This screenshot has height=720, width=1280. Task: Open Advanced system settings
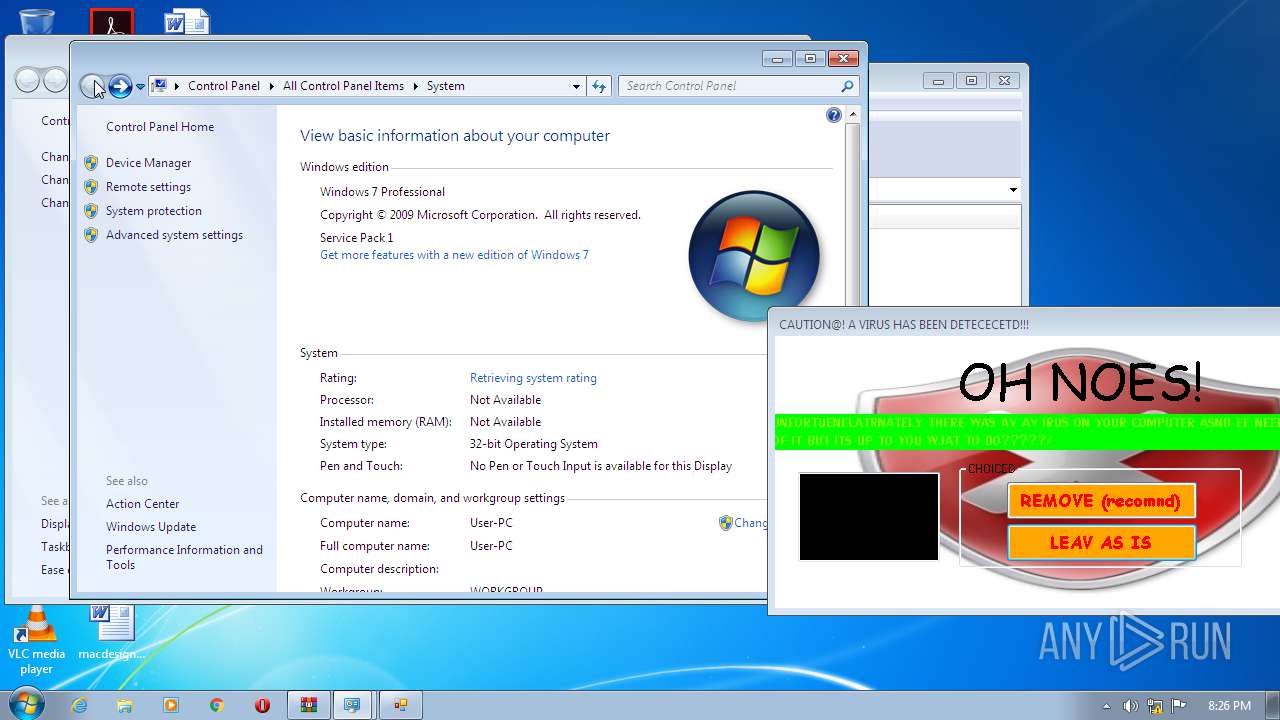click(174, 235)
